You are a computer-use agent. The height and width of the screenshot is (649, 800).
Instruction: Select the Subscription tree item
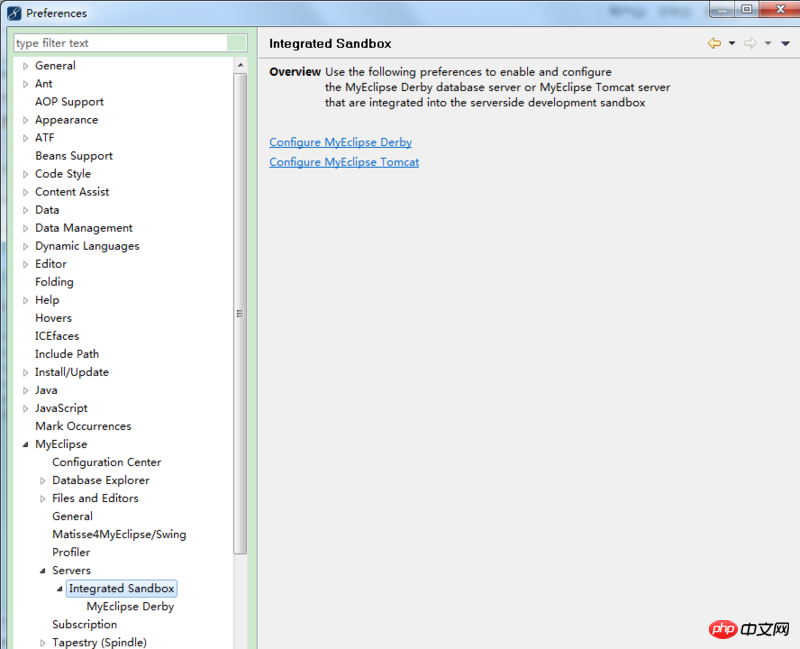click(85, 625)
